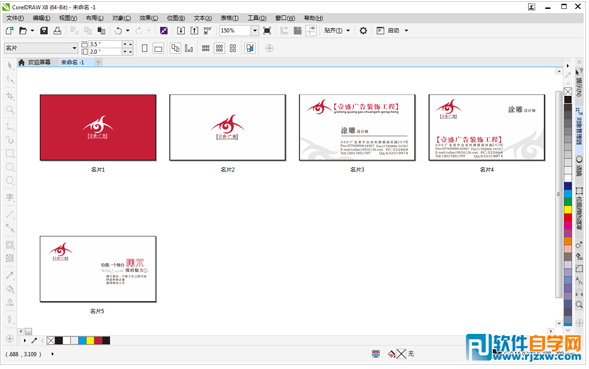Select the Eyedropper tool in the toolbox
This screenshot has width=589, height=369.
10,275
